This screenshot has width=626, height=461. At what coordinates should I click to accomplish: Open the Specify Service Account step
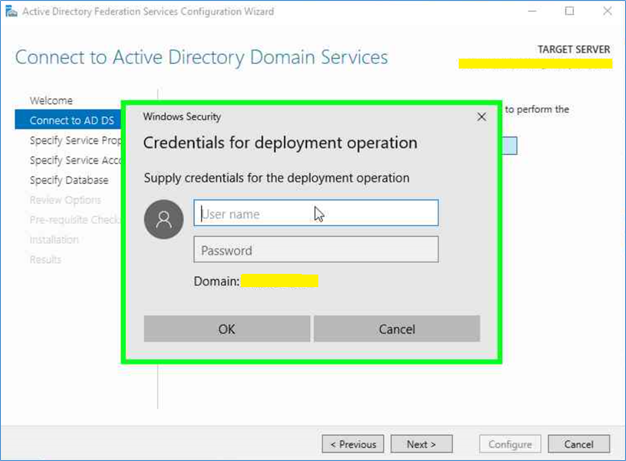click(75, 160)
